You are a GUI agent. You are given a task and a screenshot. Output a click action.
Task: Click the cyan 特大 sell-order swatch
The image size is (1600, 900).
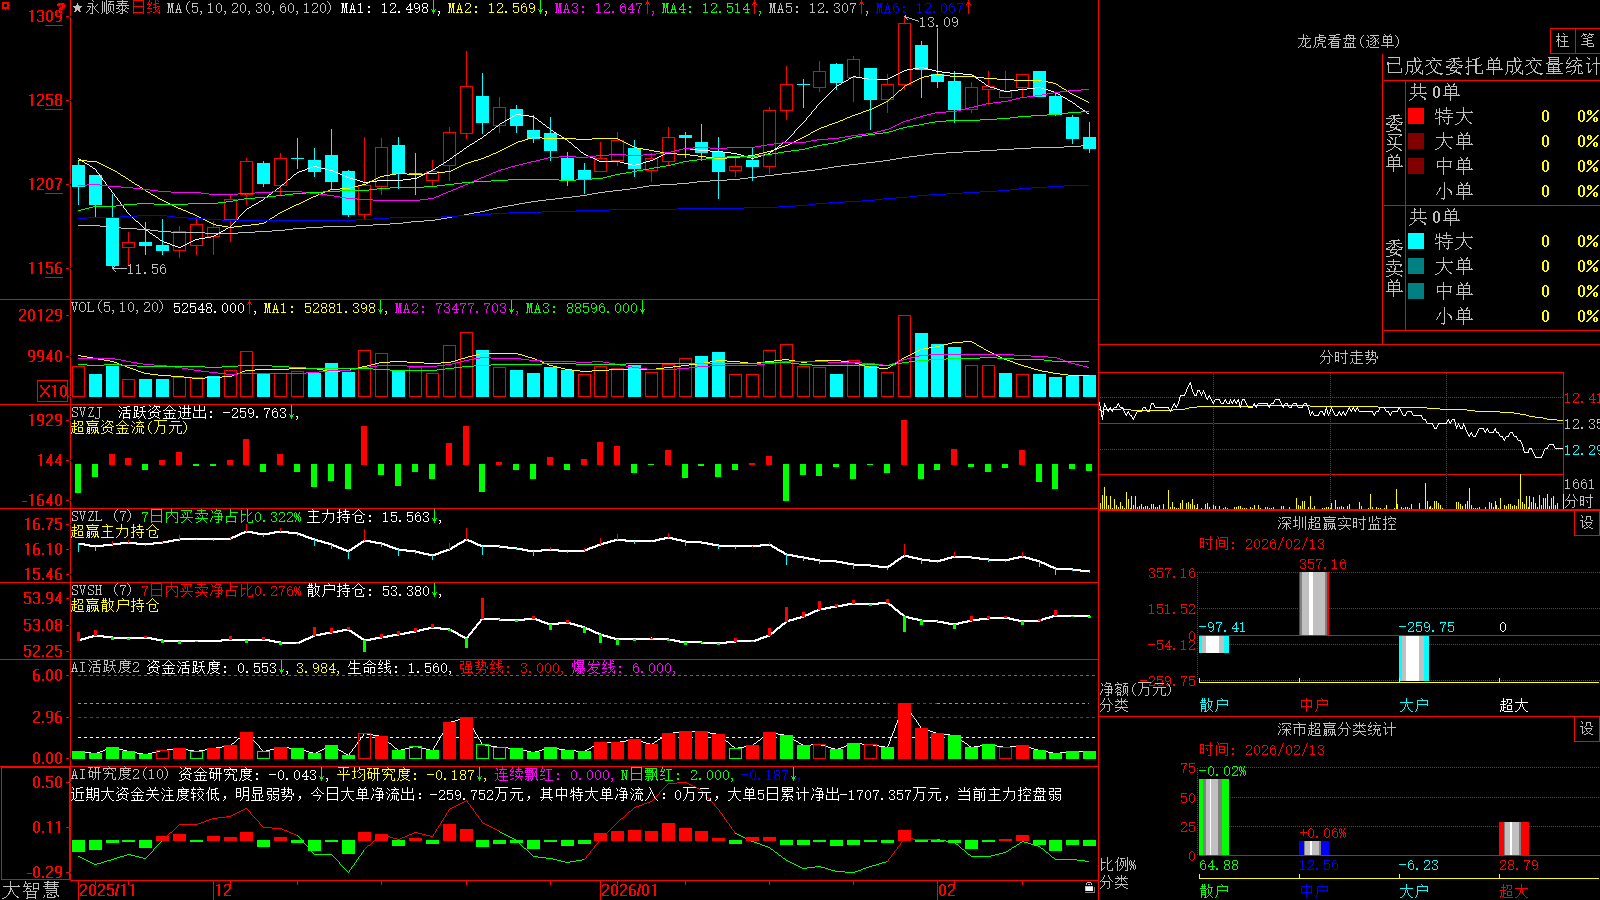(1416, 241)
